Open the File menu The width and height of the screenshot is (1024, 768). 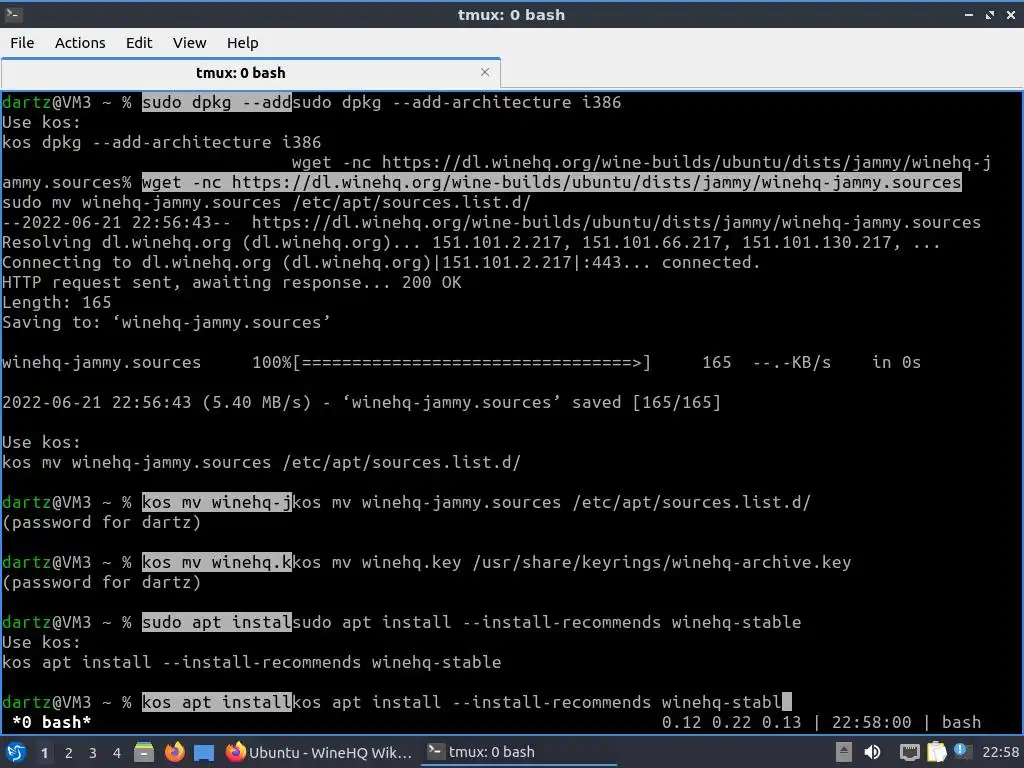coord(22,43)
